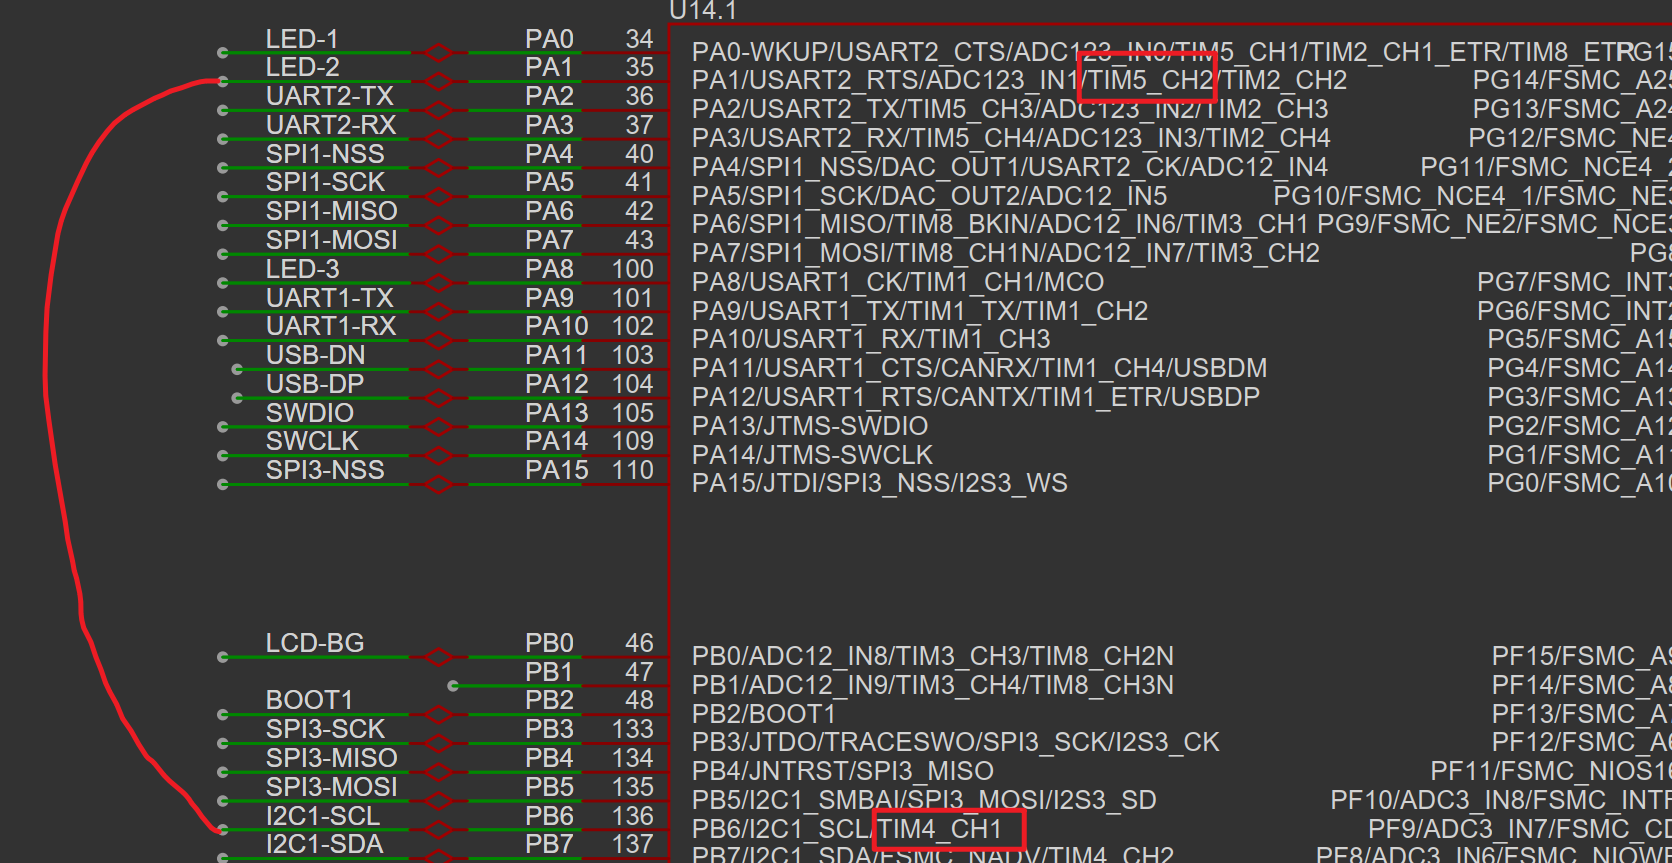This screenshot has width=1672, height=863.
Task: Select the PB1 pin name beside number 47
Action: (549, 672)
